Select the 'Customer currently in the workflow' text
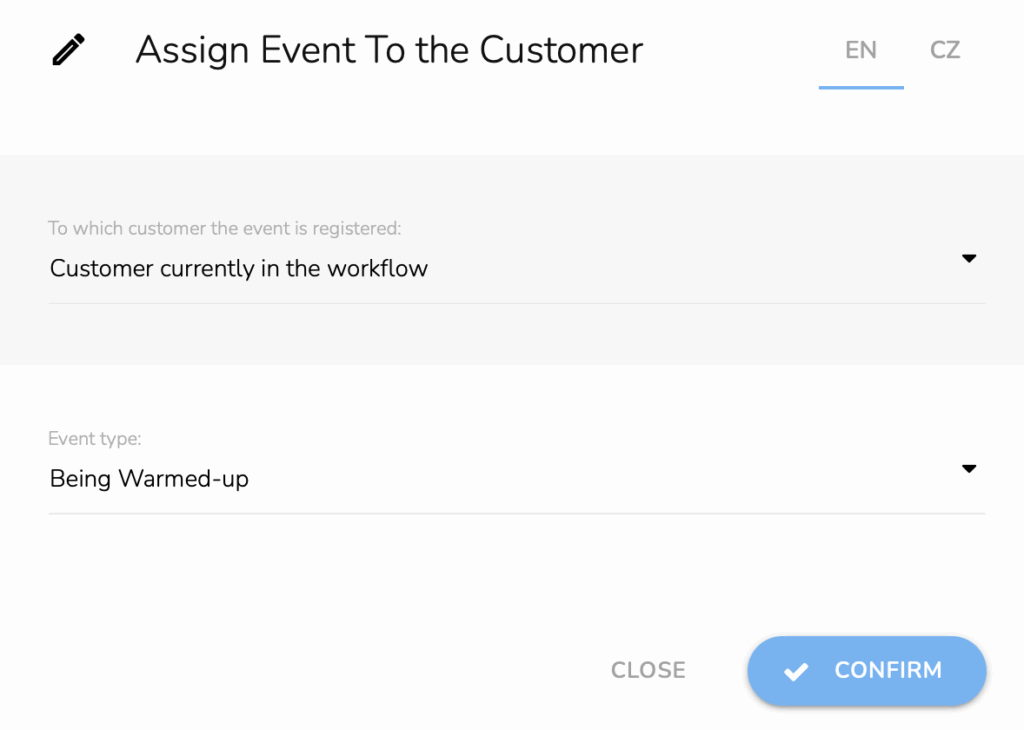Viewport: 1024px width, 730px height. pyautogui.click(x=239, y=269)
